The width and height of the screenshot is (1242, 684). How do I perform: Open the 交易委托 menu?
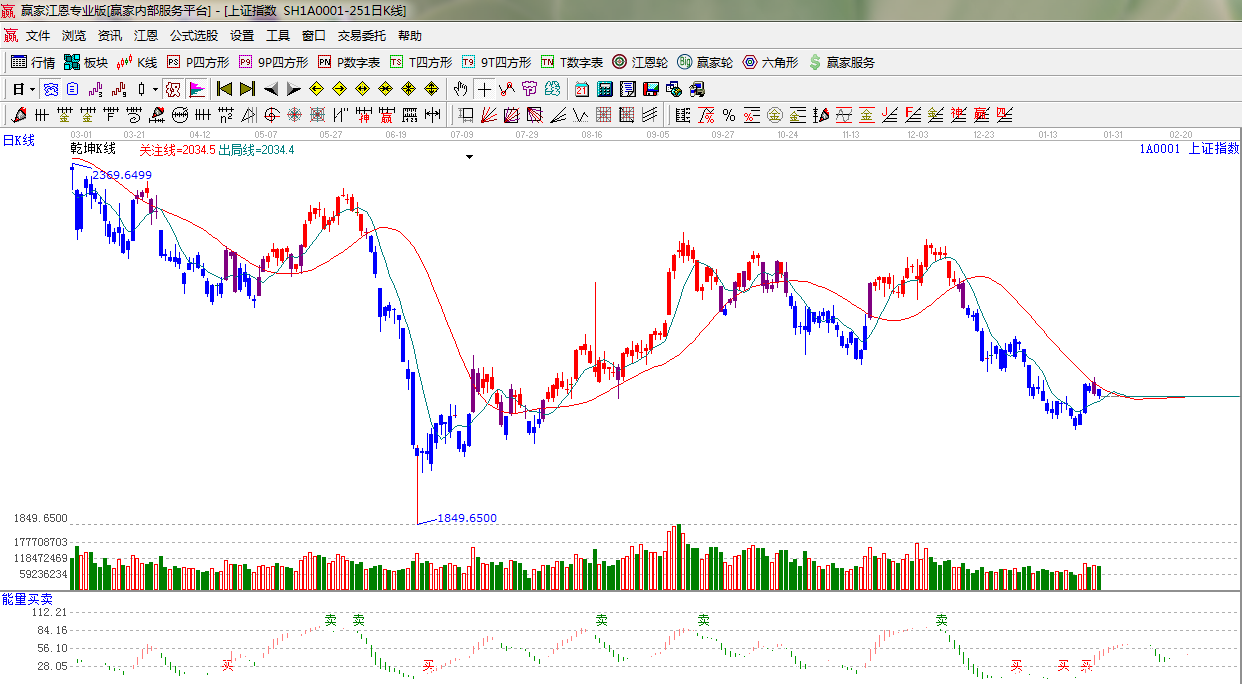point(361,35)
